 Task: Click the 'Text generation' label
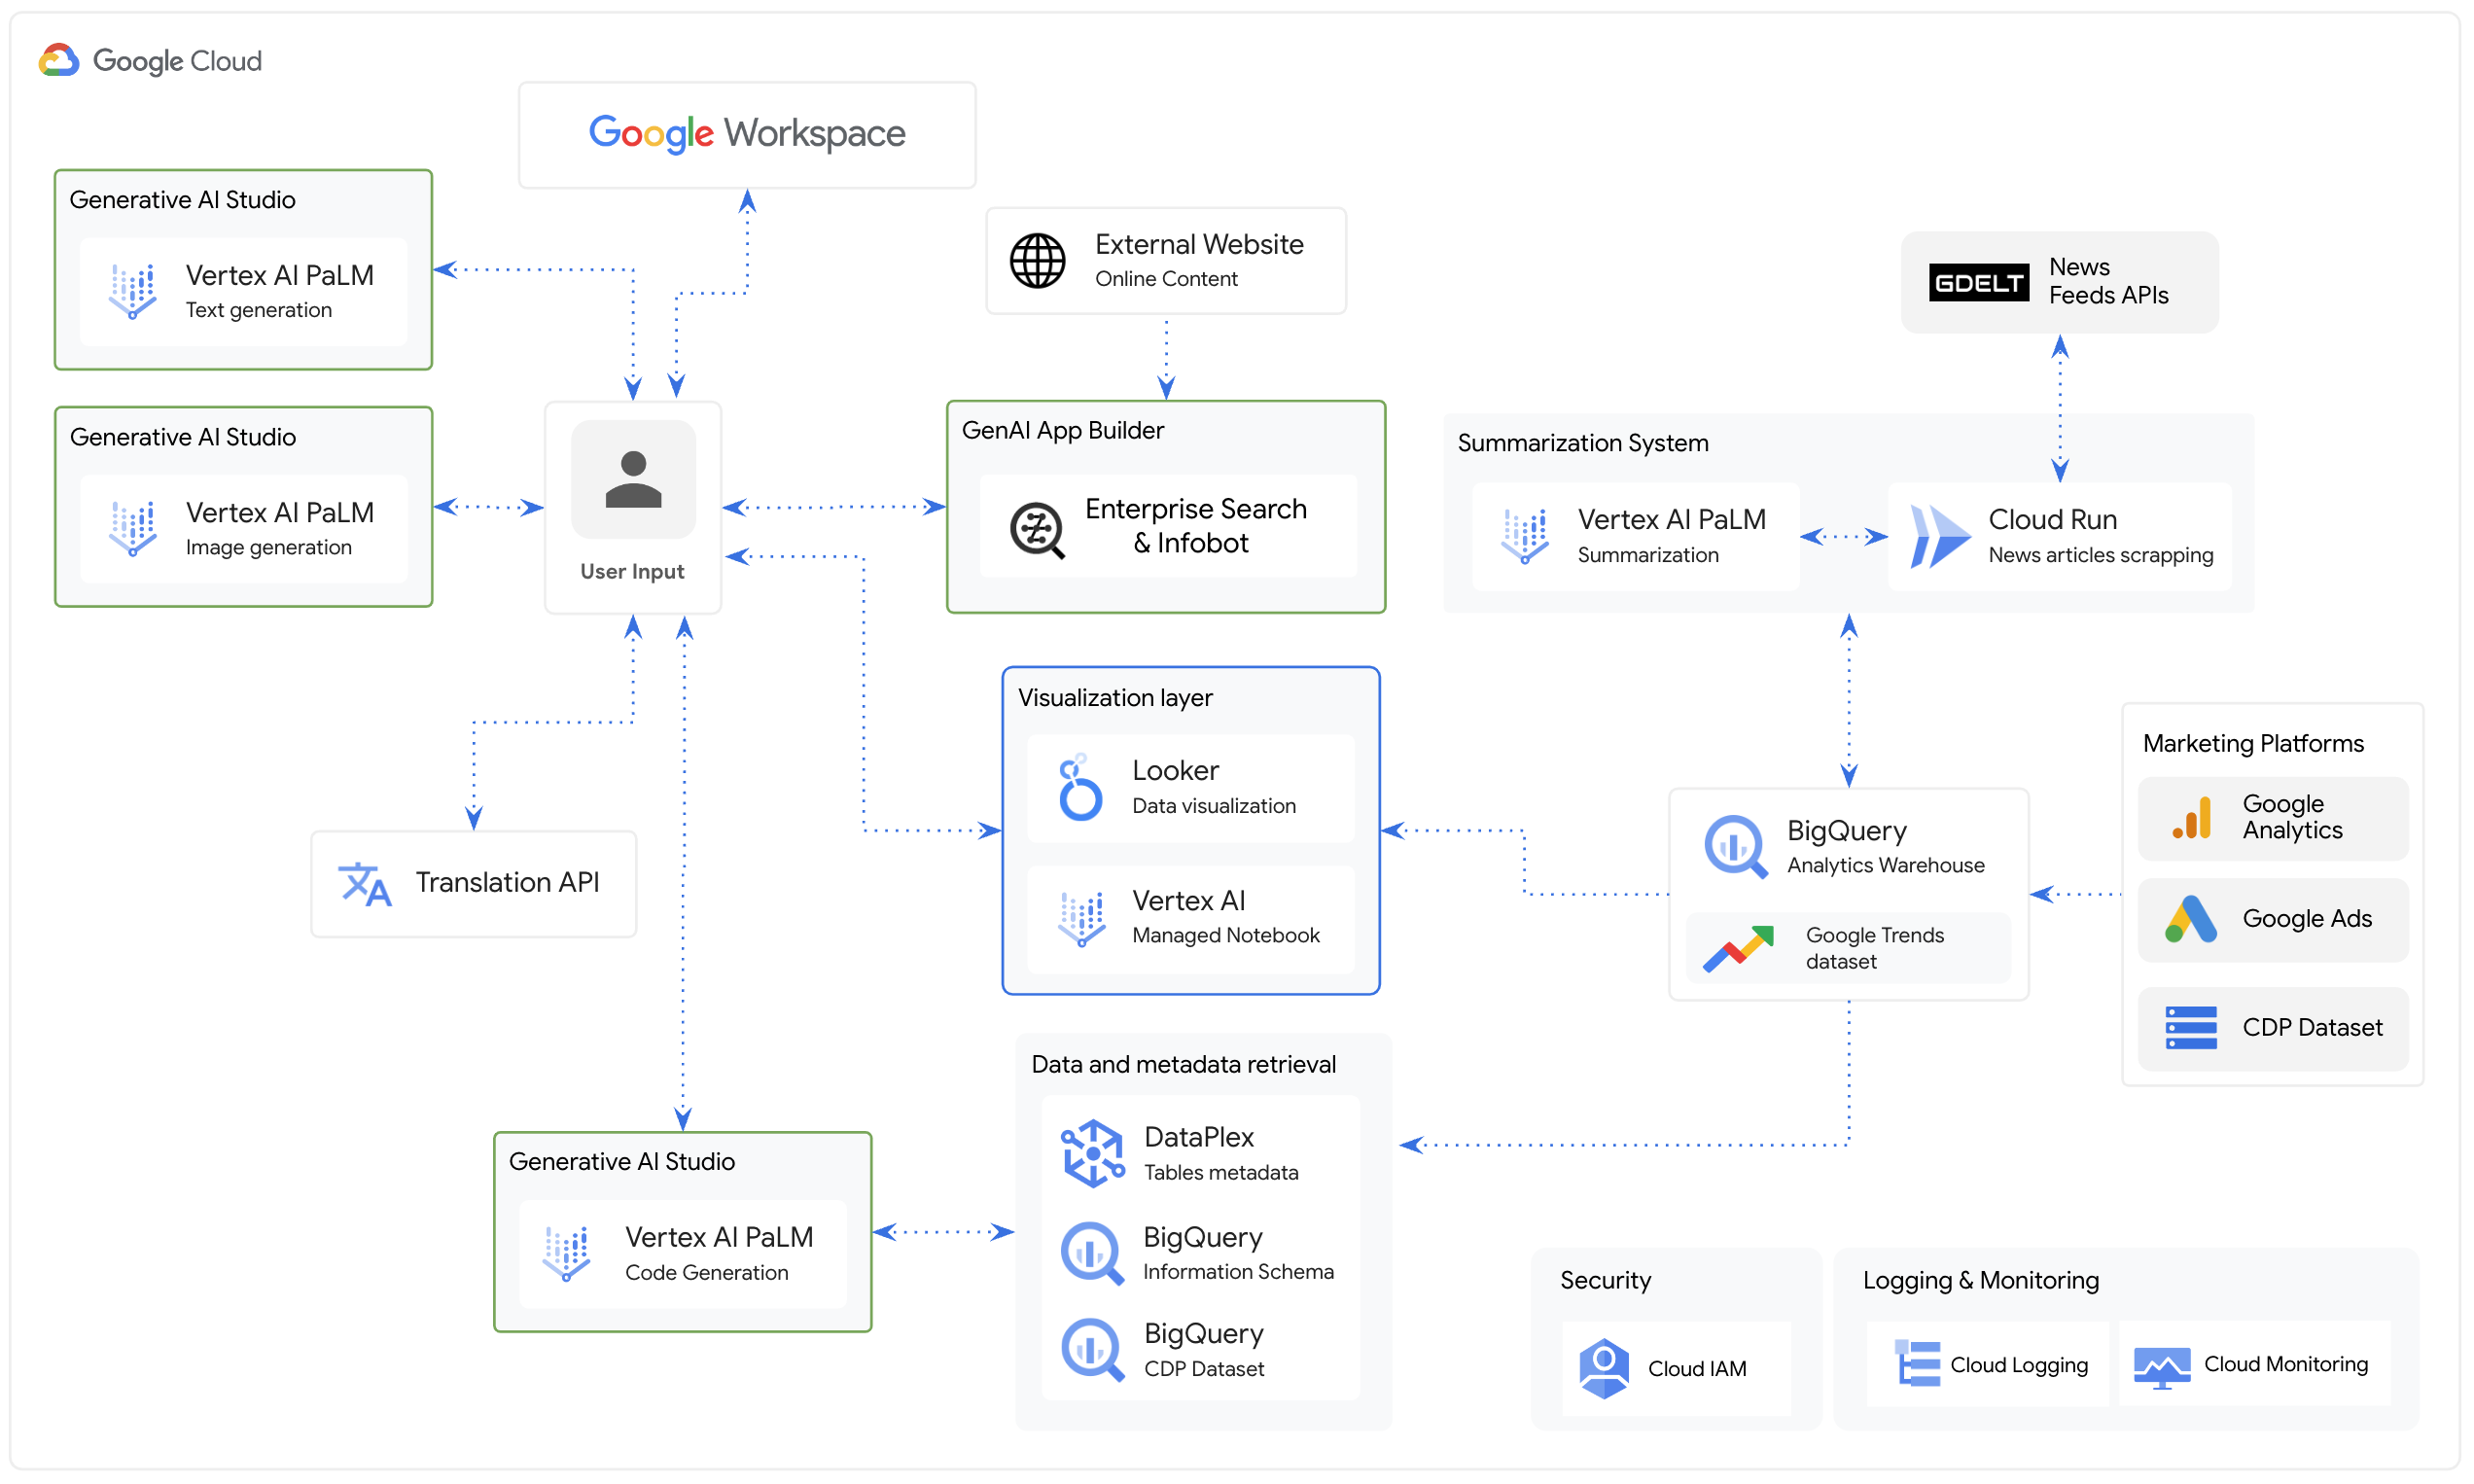(x=259, y=310)
